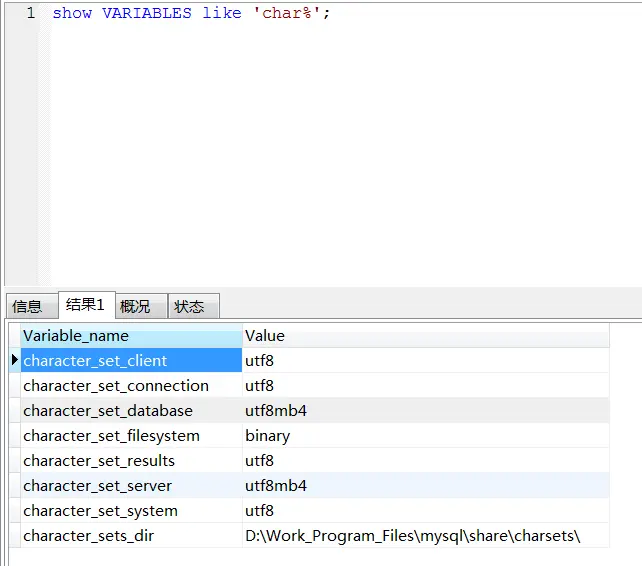Click the VARIABLES keyword in the query
642x566 pixels.
147,13
